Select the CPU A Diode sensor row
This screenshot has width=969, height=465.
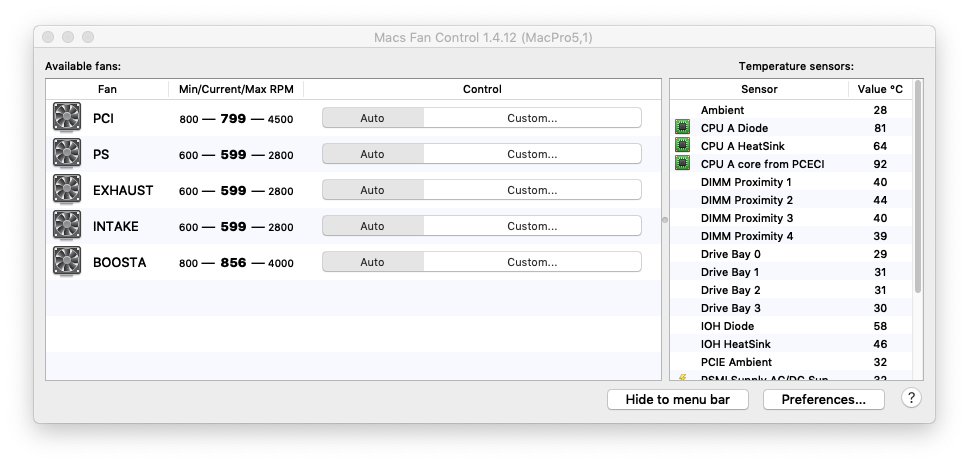(x=791, y=128)
